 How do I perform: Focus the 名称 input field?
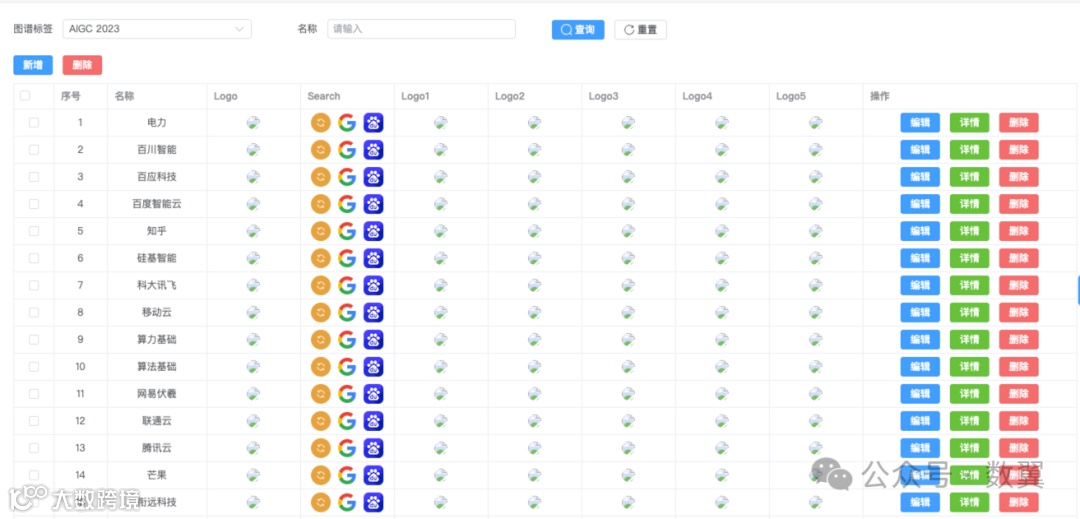422,29
